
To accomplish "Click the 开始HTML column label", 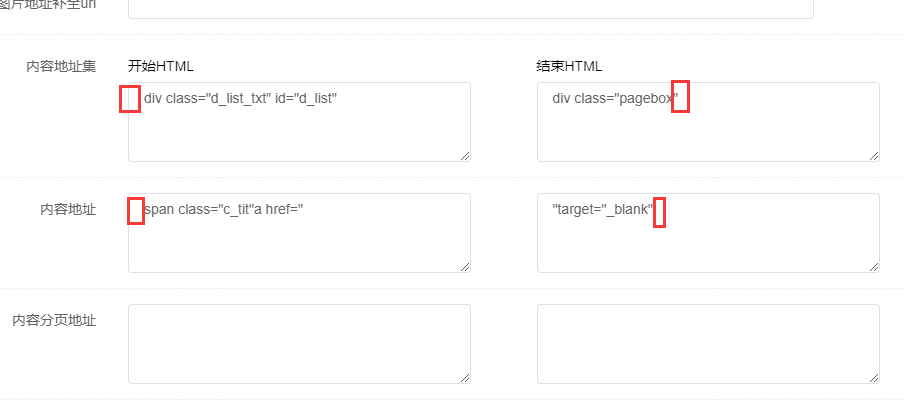I will [161, 66].
